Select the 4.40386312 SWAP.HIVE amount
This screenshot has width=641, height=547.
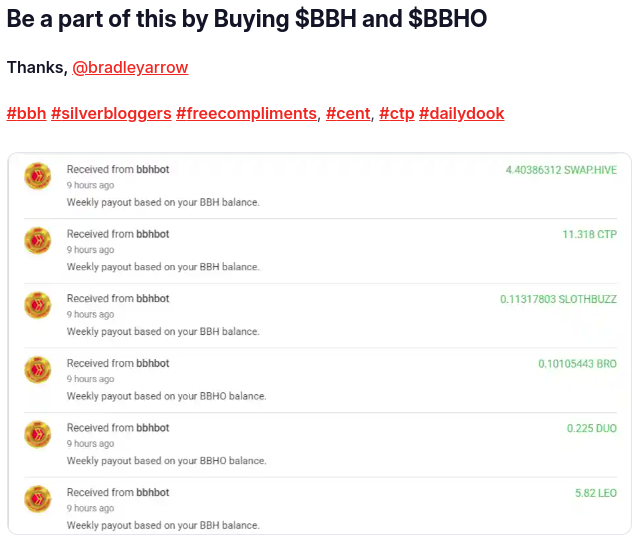[x=561, y=170]
